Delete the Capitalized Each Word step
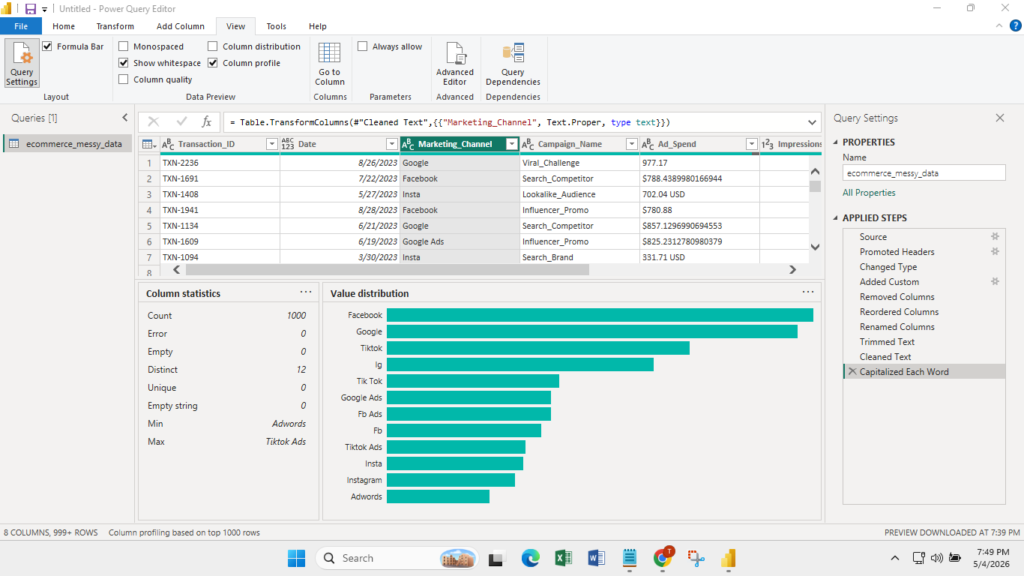This screenshot has width=1024, height=576. [852, 372]
